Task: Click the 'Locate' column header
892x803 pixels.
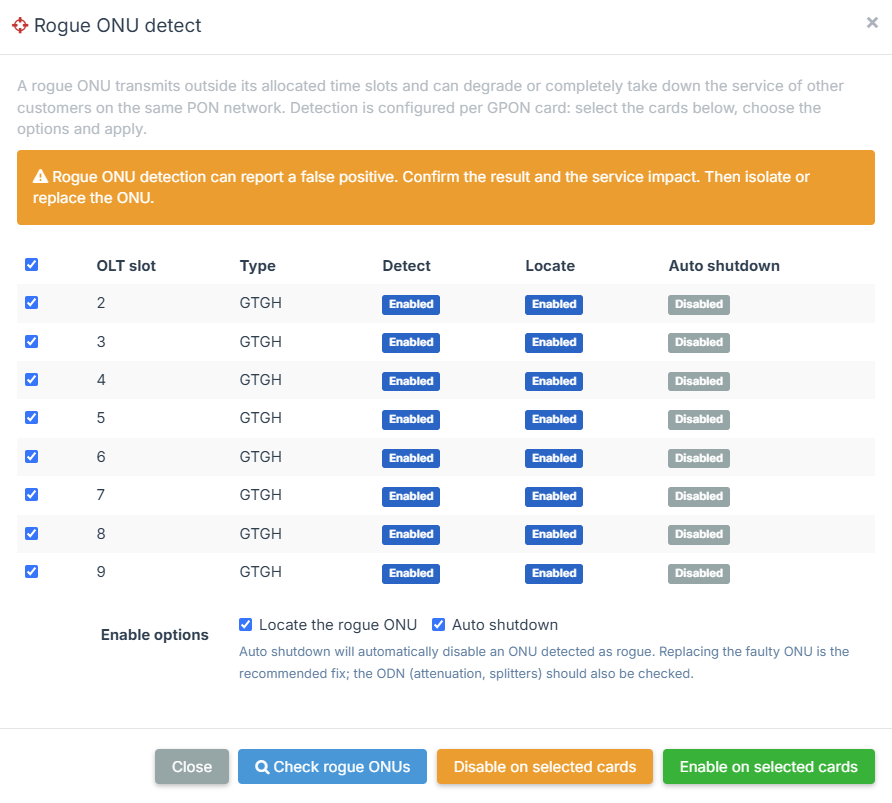Action: (550, 266)
